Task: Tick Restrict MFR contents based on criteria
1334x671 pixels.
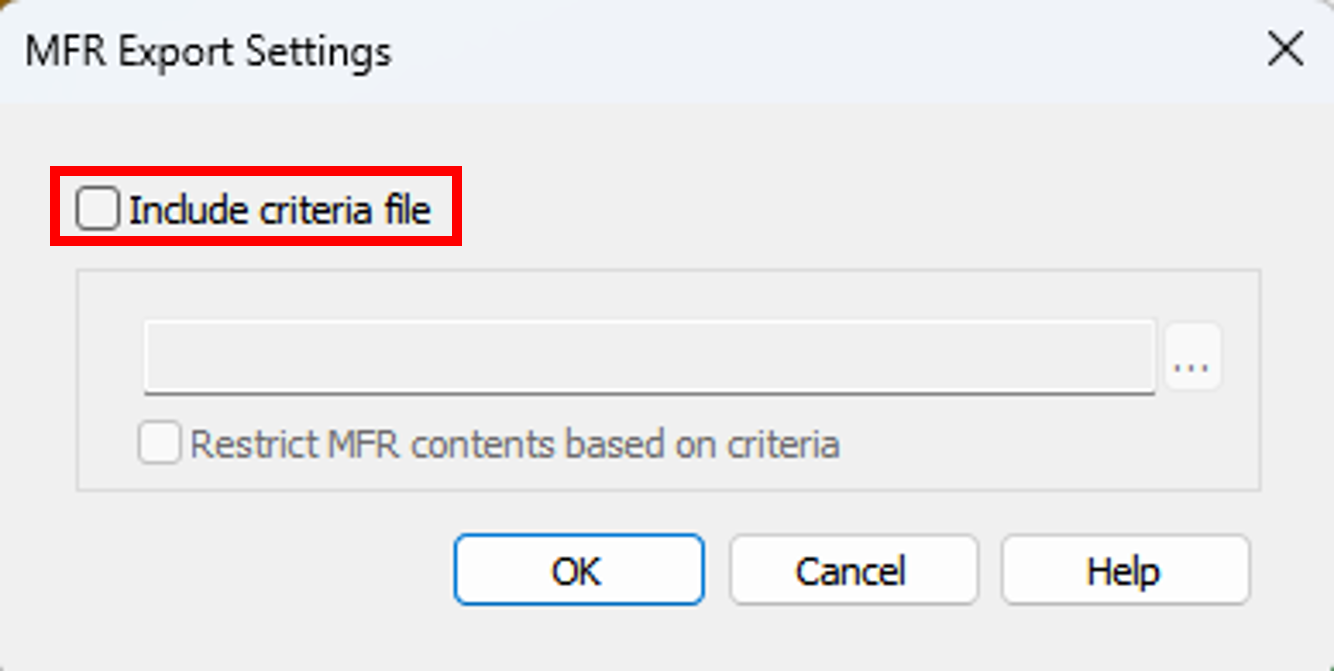Action: [x=159, y=443]
